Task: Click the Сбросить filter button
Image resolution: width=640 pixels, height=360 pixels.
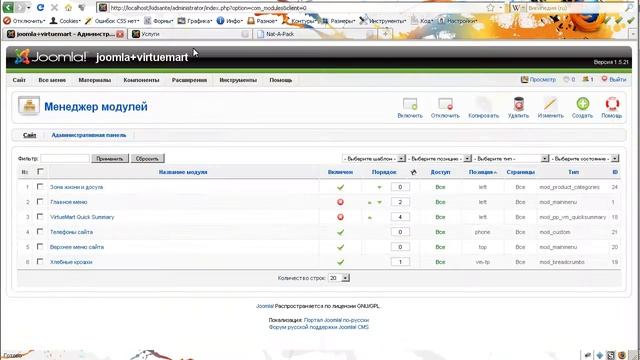Action: tap(147, 158)
